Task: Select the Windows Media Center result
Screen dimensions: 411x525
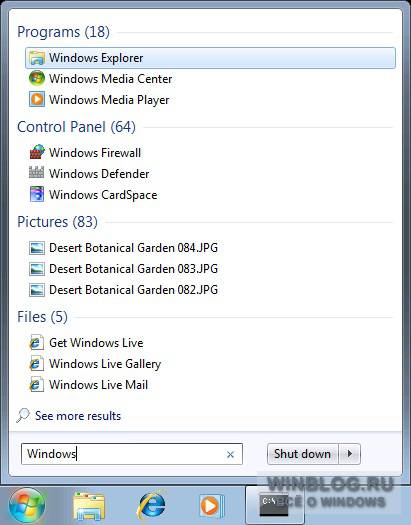Action: (x=110, y=79)
